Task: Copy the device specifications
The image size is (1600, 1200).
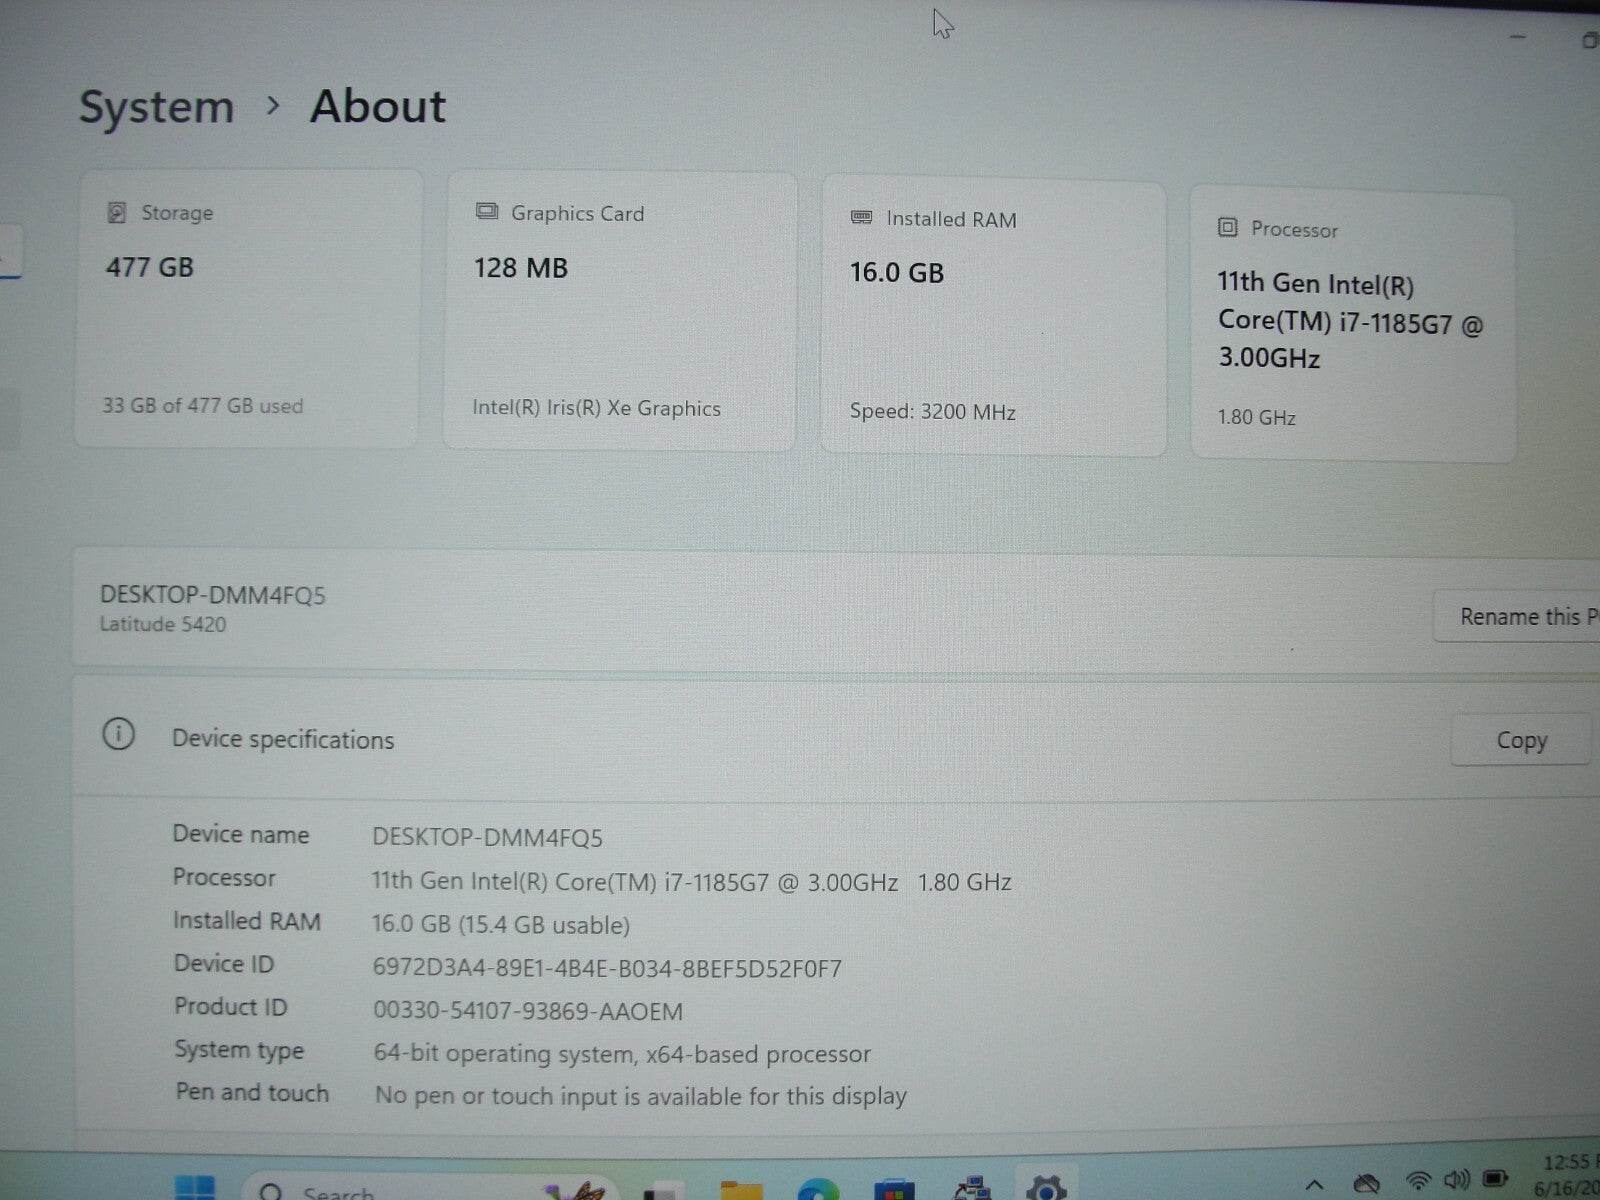Action: [1521, 739]
